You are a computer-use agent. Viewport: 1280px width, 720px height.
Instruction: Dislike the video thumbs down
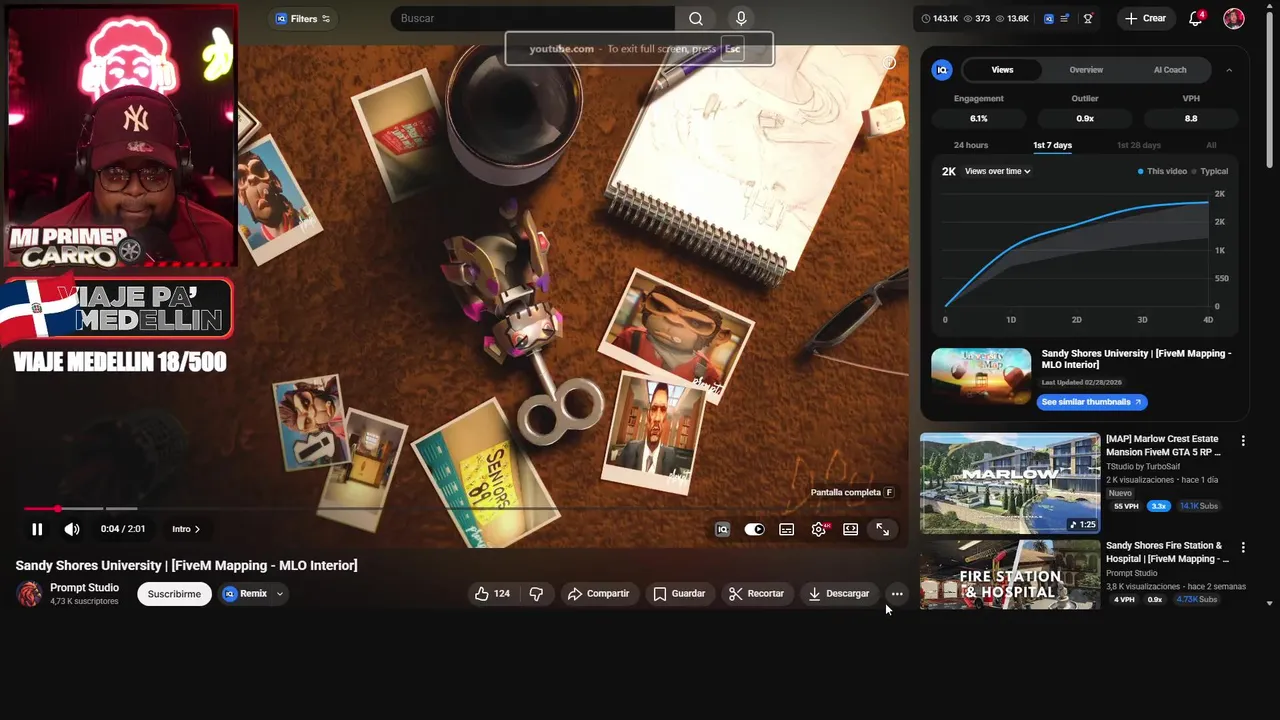(x=536, y=594)
